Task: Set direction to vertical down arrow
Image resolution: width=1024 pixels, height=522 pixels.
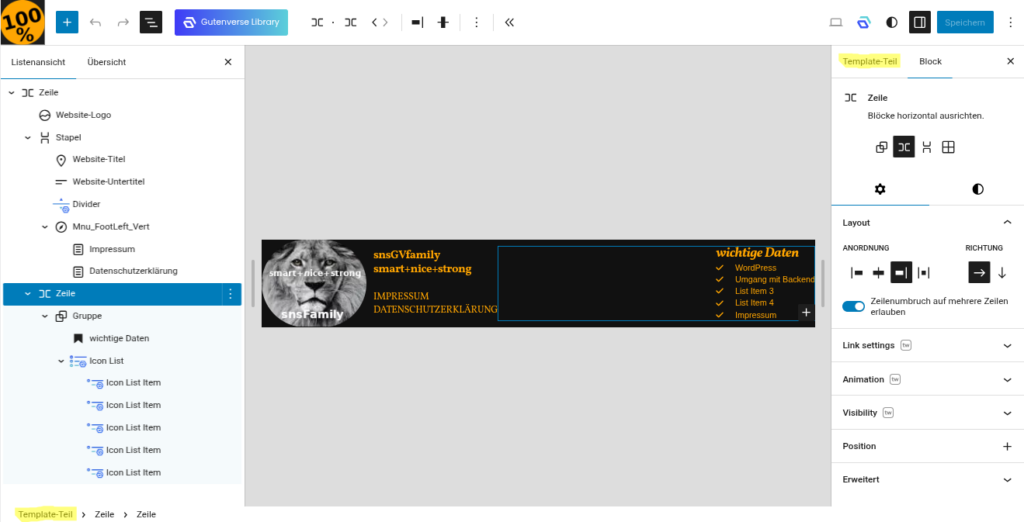Action: pyautogui.click(x=1002, y=272)
